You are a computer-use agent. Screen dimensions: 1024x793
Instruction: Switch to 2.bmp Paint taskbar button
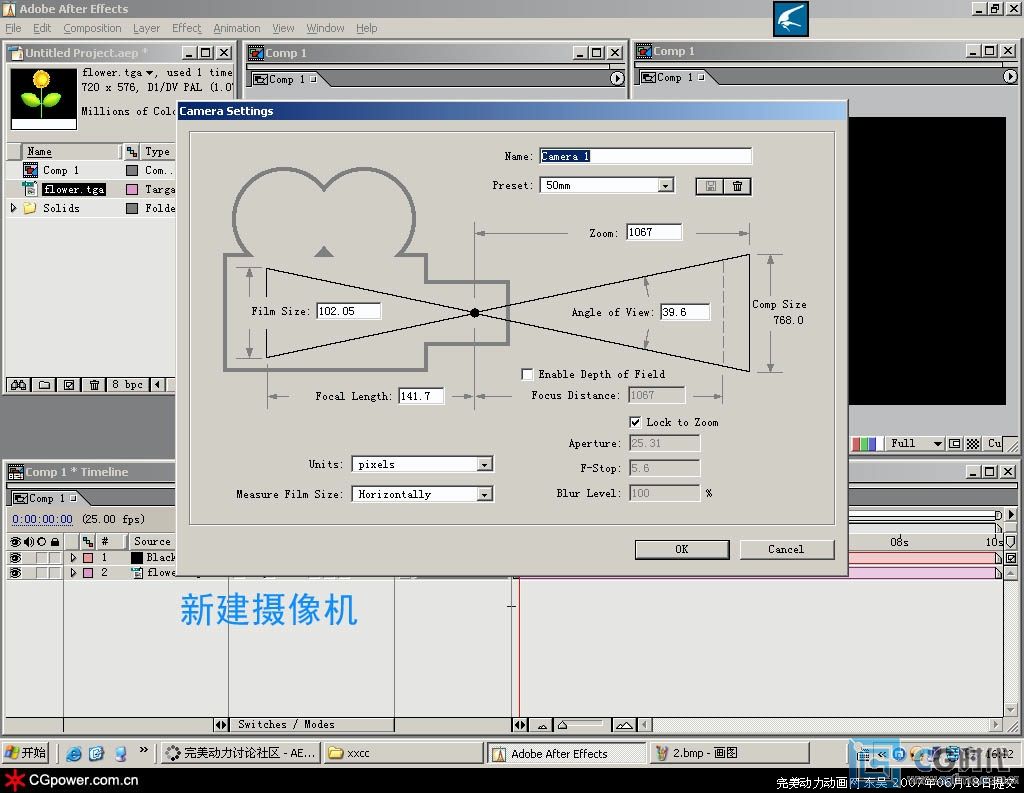coord(730,753)
